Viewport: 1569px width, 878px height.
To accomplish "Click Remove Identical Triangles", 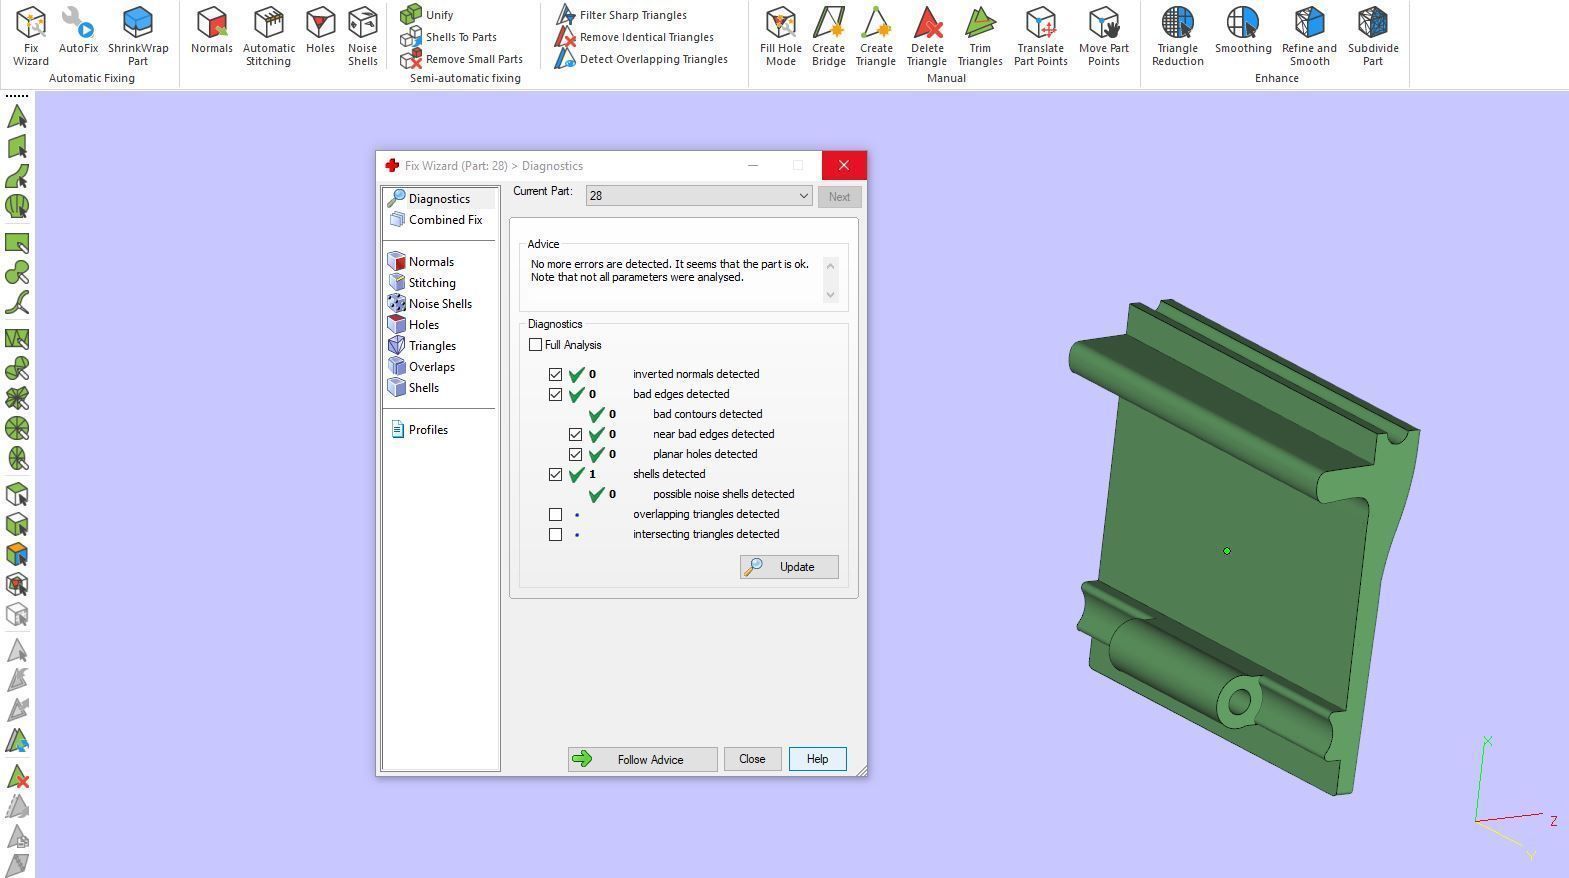I will 634,37.
